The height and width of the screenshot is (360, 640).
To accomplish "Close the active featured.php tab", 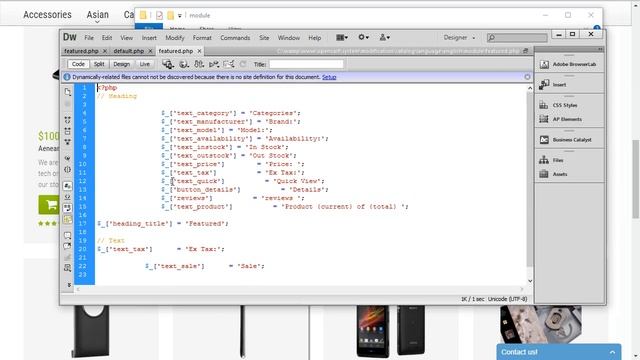I will click(199, 51).
